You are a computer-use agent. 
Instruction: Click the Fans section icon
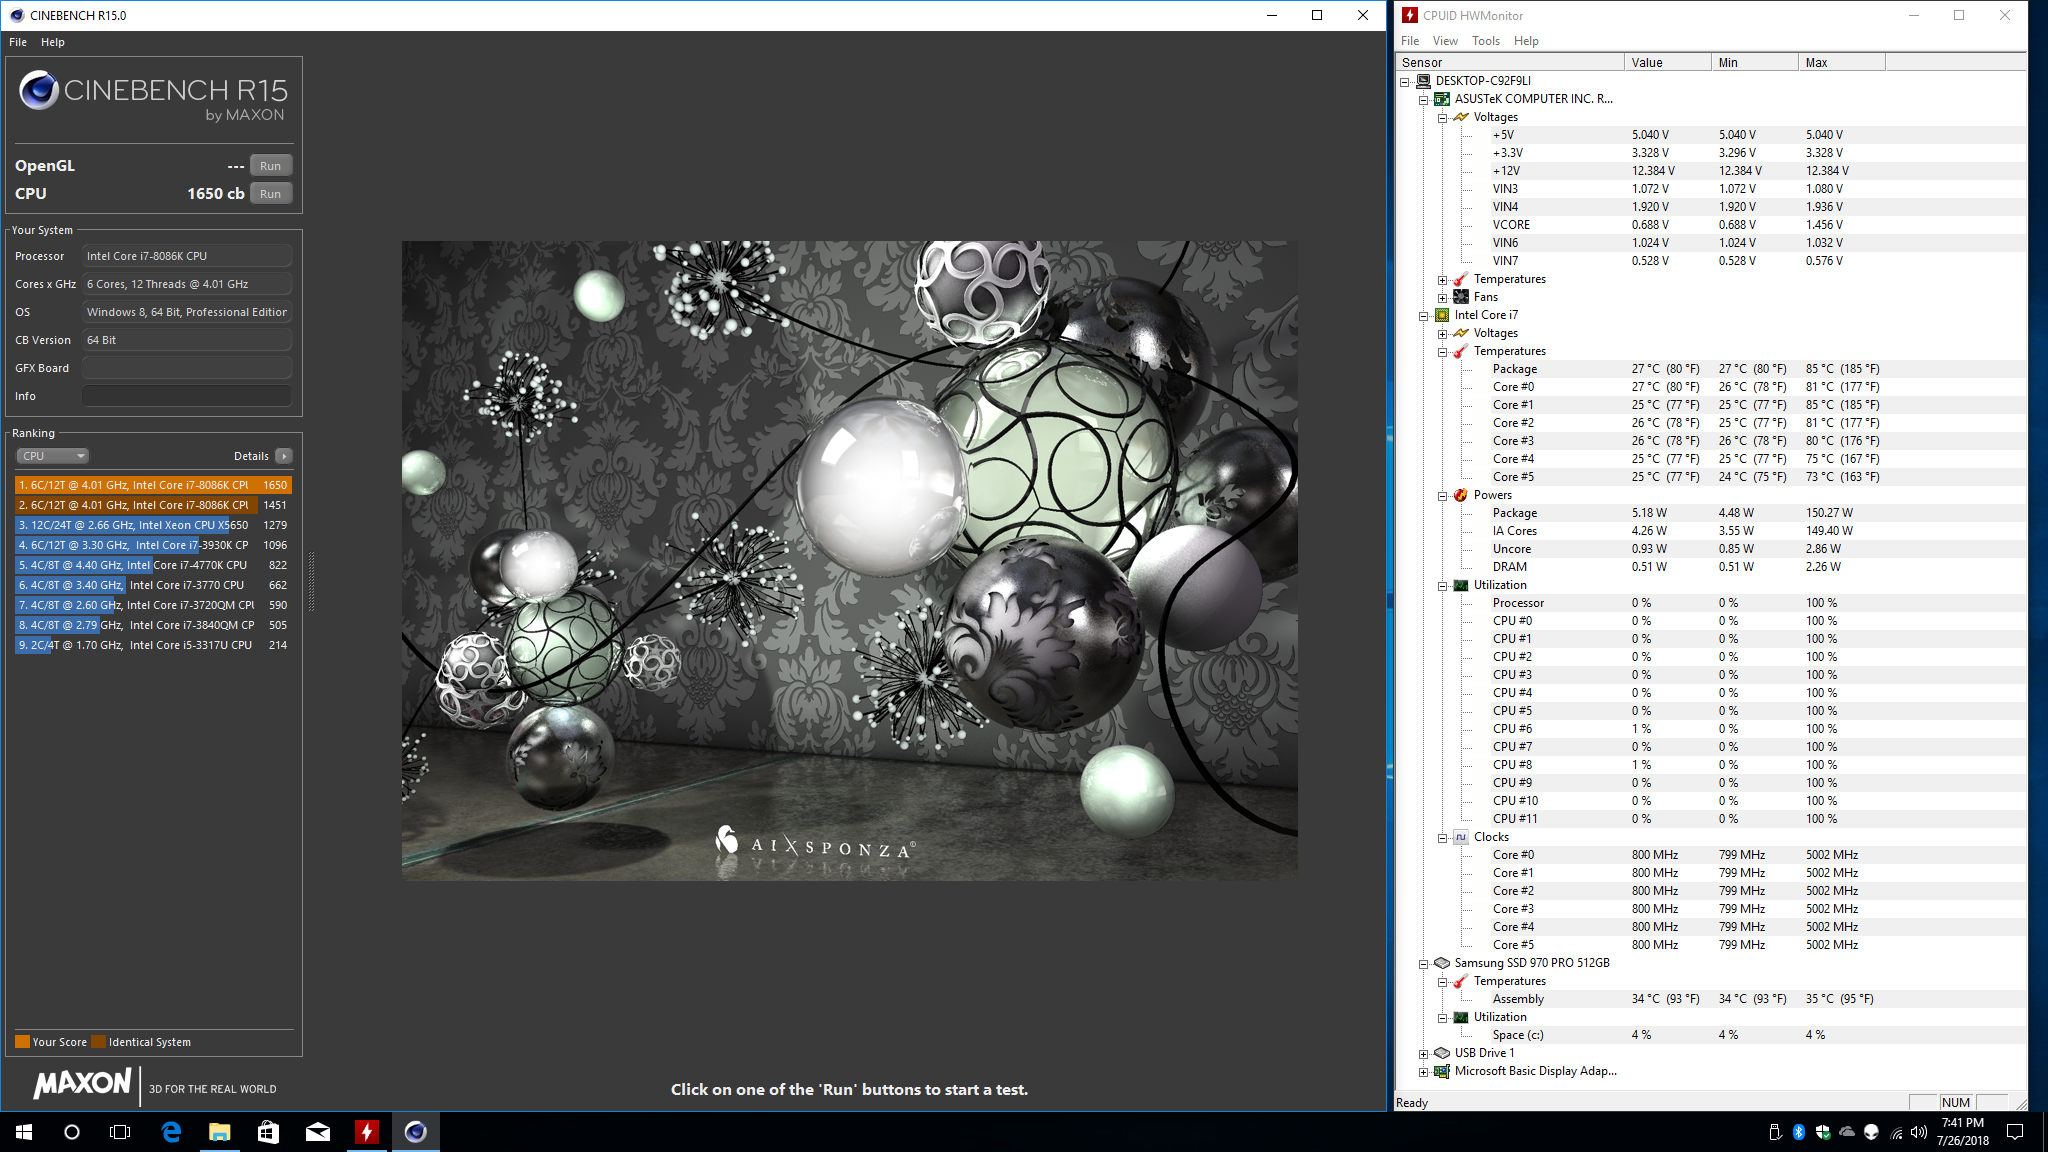1461,297
